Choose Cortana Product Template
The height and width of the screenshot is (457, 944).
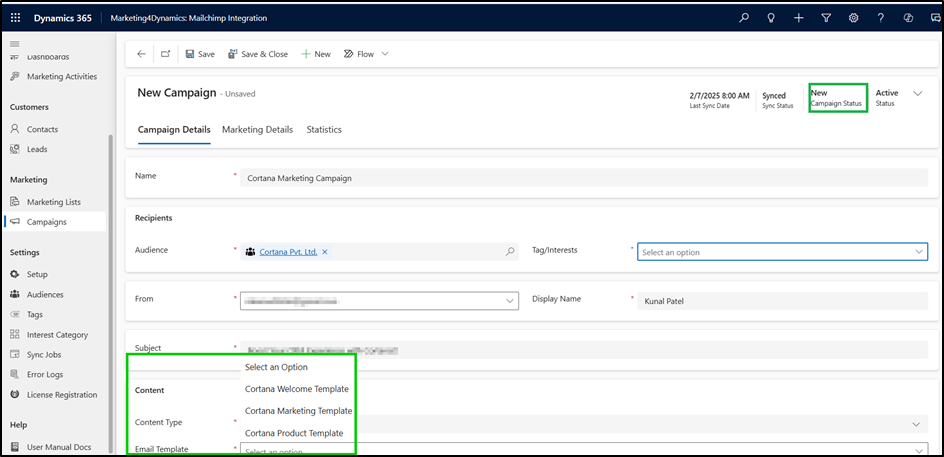tap(294, 434)
